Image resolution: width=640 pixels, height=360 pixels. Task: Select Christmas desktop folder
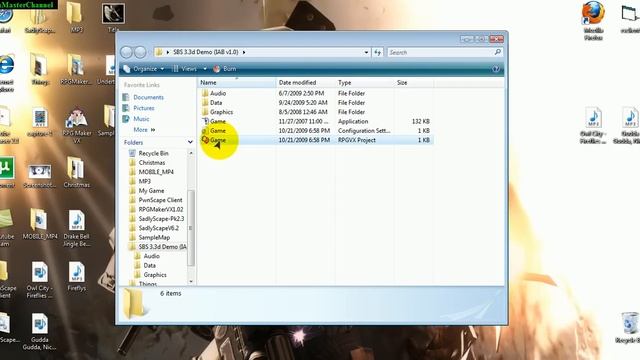coord(76,173)
